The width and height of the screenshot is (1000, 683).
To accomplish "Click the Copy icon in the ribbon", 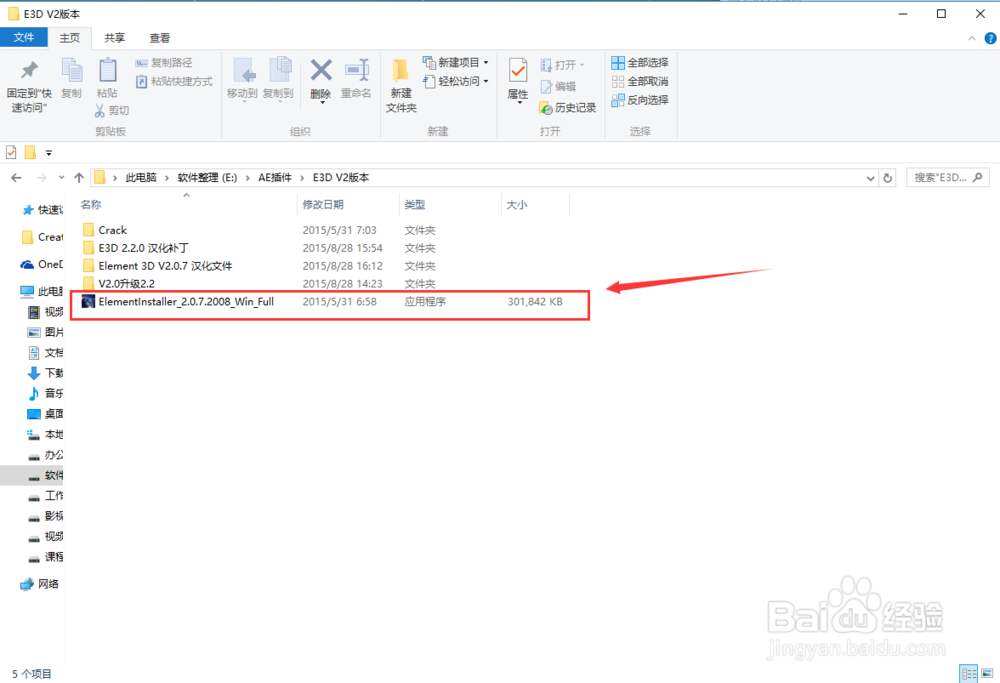I will [x=71, y=70].
